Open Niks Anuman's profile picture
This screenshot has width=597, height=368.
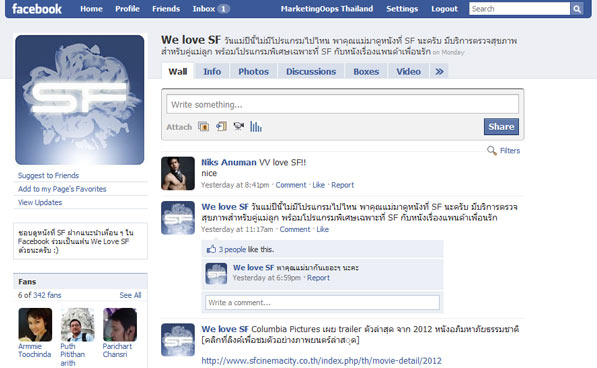tap(178, 174)
